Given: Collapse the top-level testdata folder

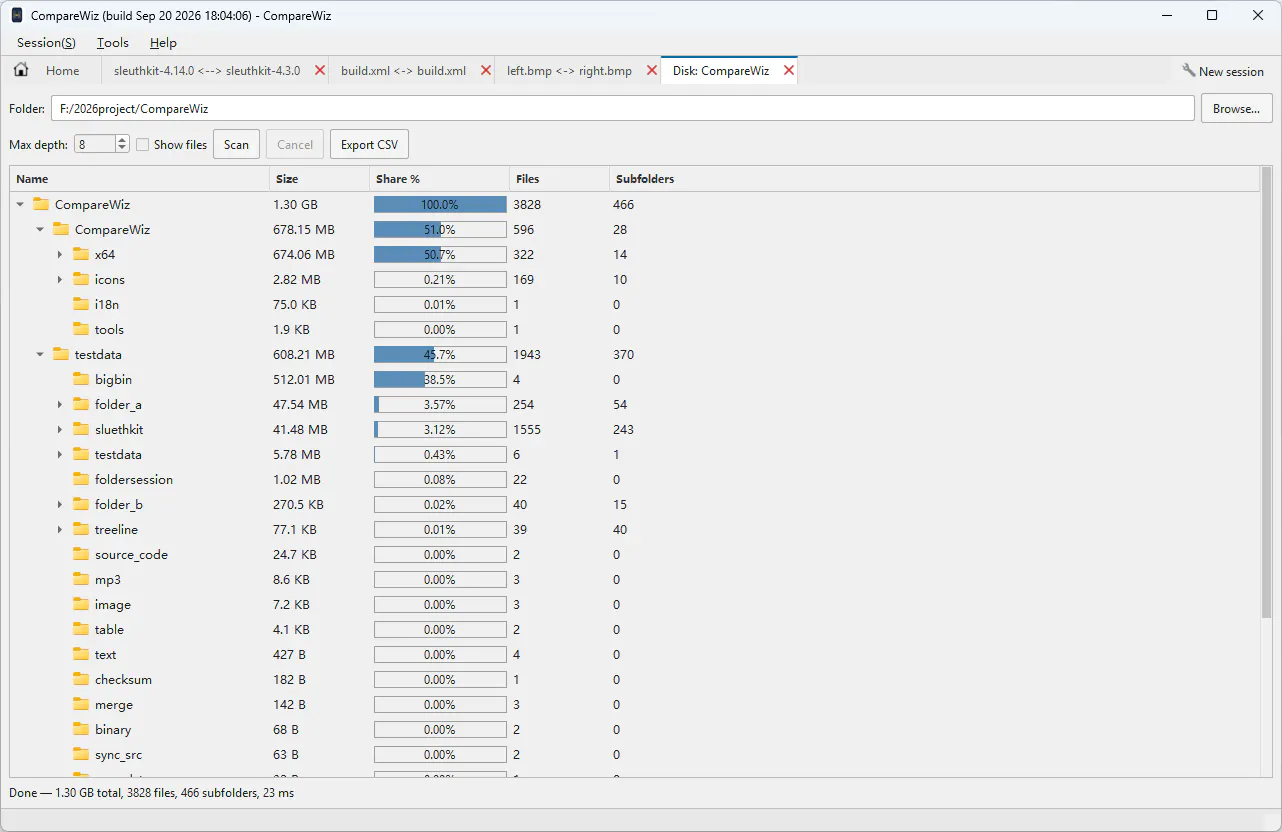Looking at the screenshot, I should click(40, 354).
